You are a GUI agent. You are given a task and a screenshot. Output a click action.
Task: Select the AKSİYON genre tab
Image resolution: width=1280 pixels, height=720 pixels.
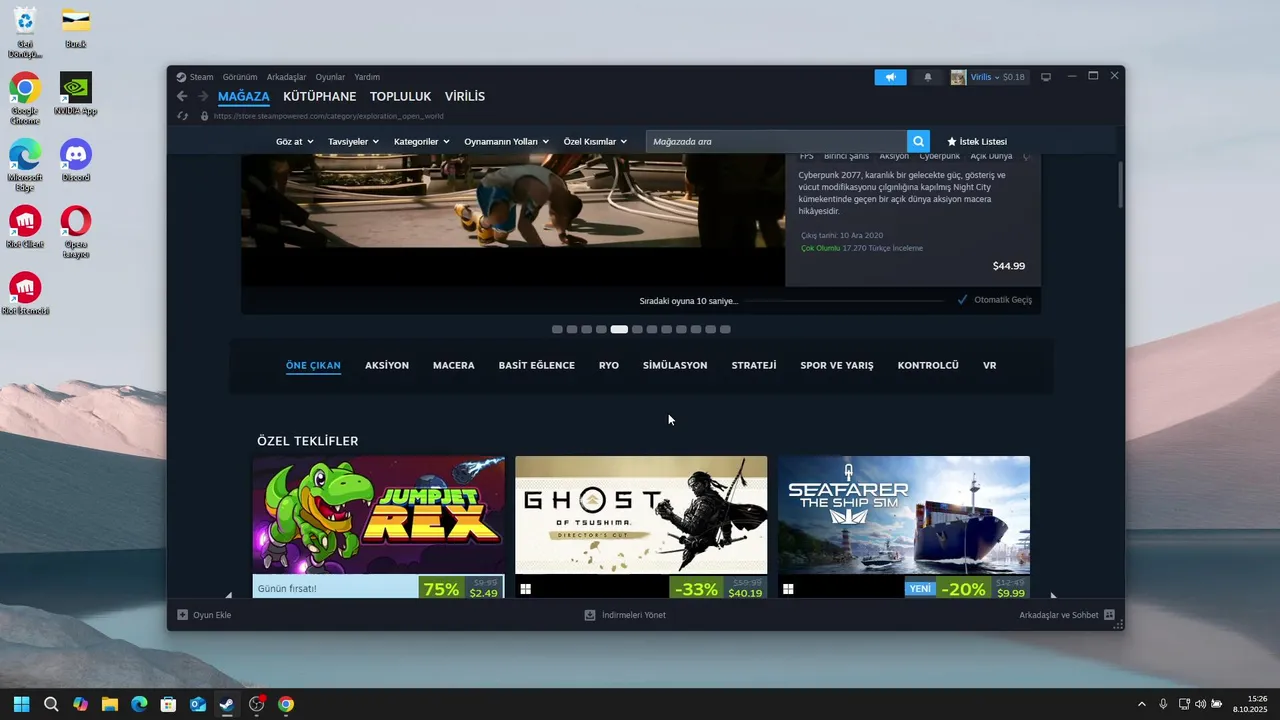click(x=387, y=366)
